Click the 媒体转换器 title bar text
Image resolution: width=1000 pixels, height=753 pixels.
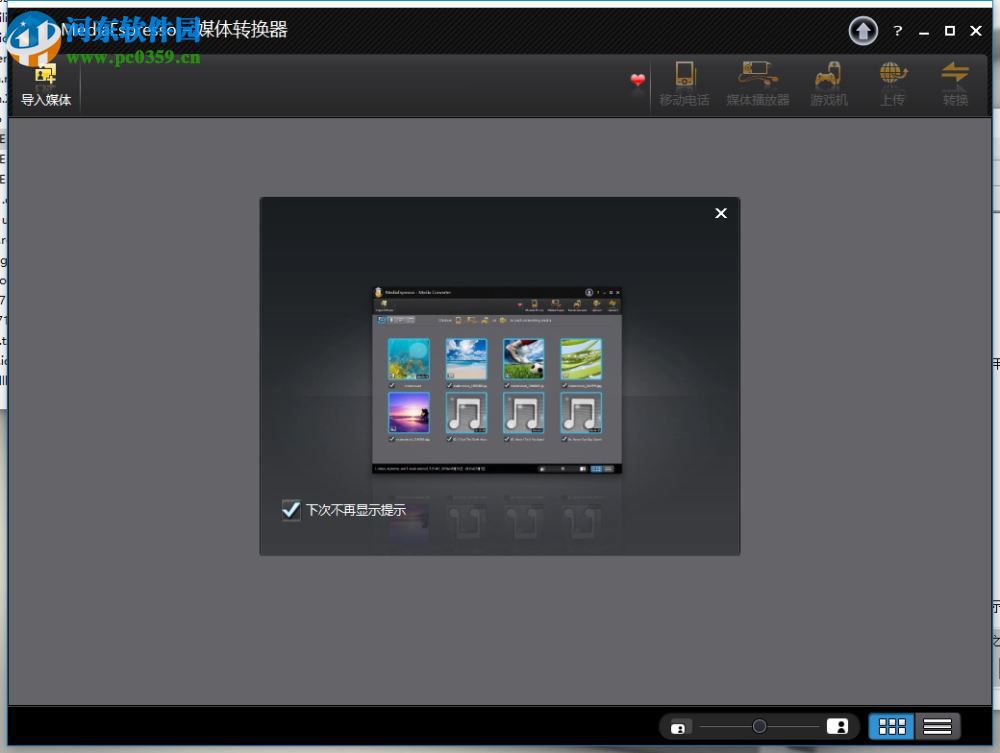243,31
